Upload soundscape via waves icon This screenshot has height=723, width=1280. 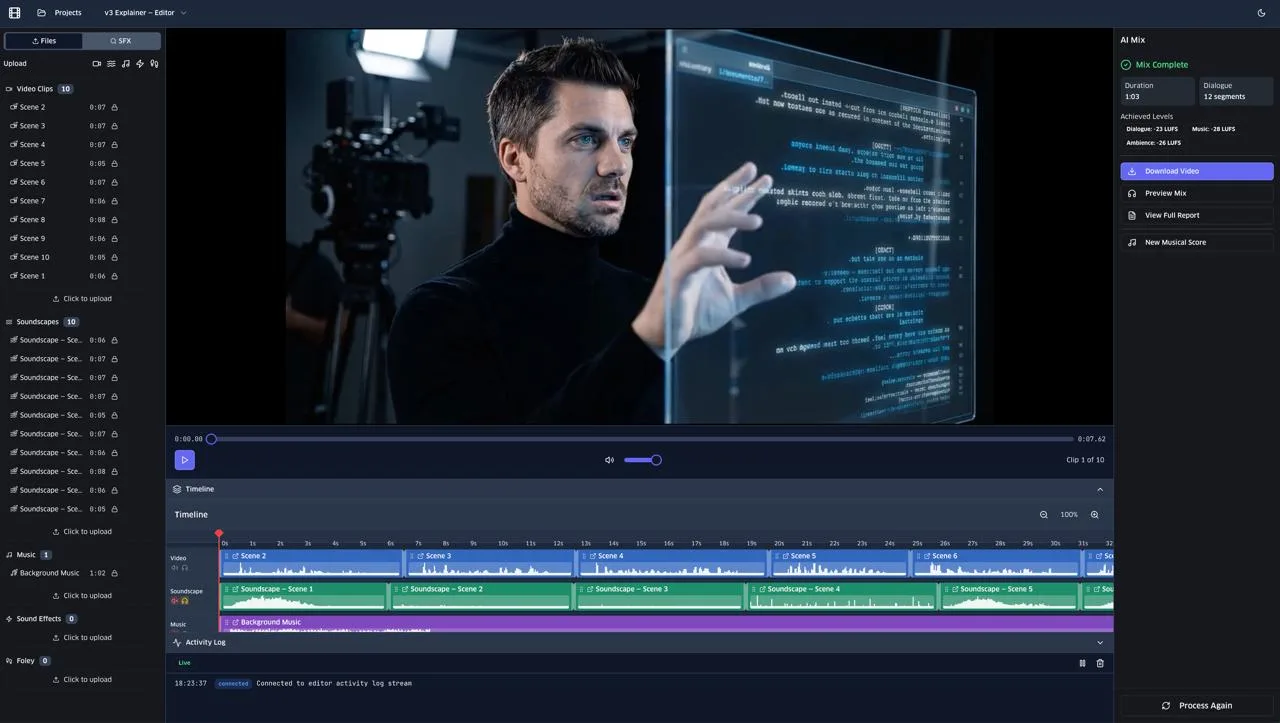111,64
